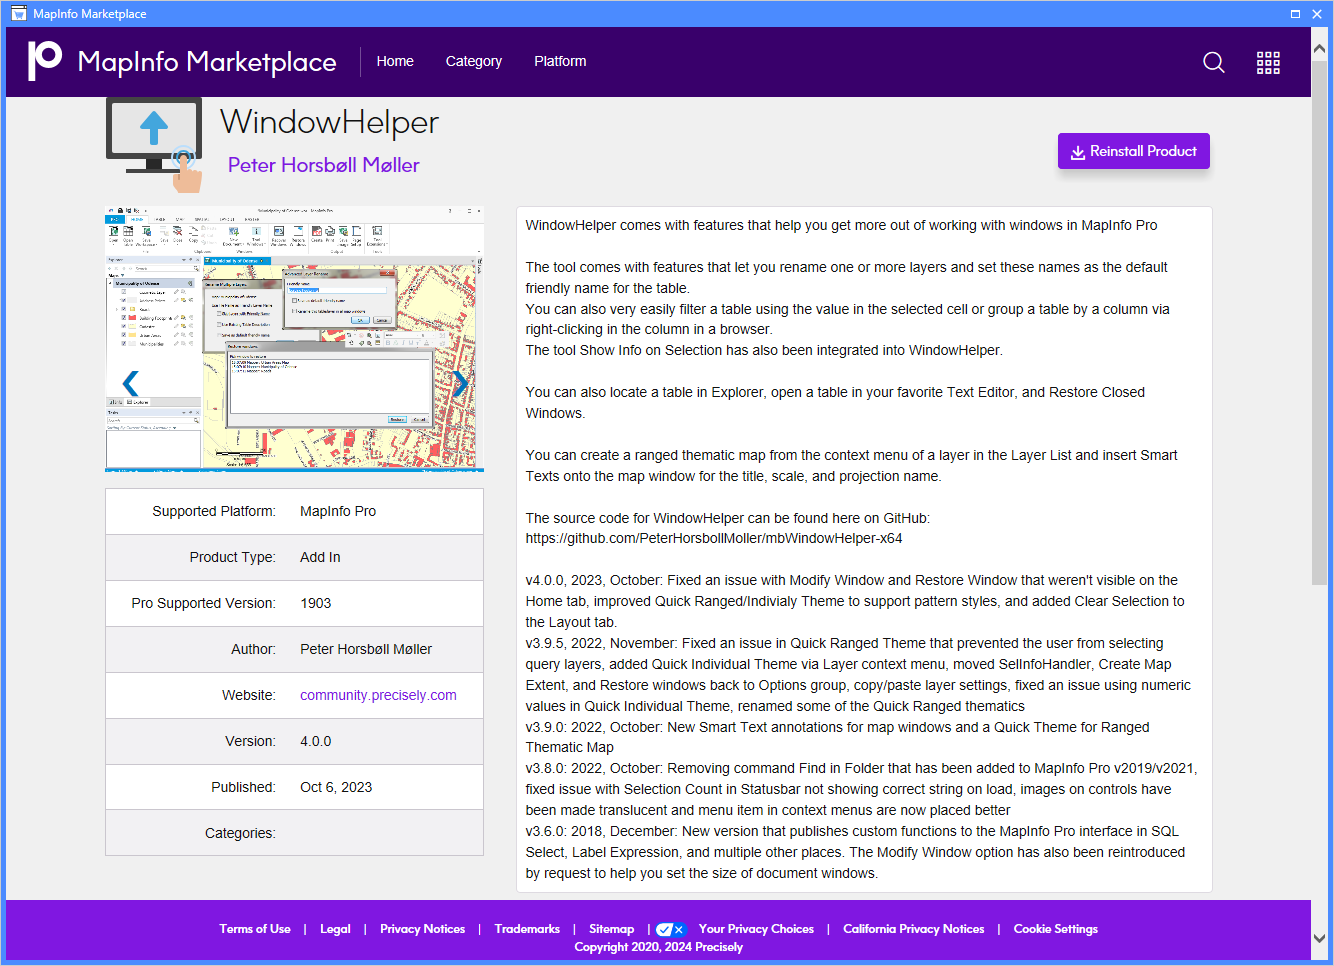
Task: Open the search magnifier icon
Action: tap(1213, 62)
